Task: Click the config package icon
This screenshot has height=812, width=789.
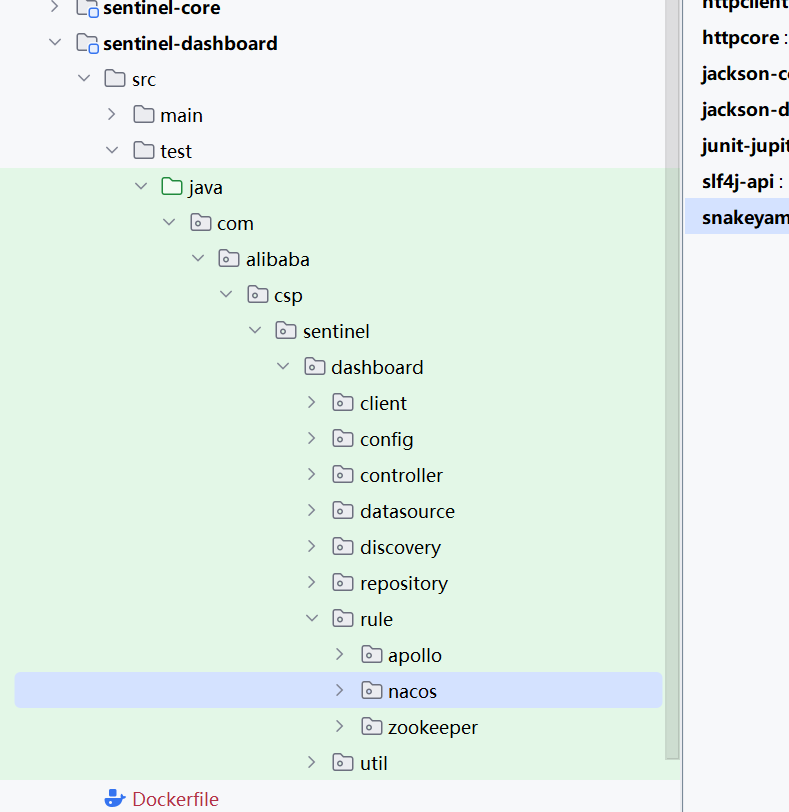Action: [x=343, y=439]
